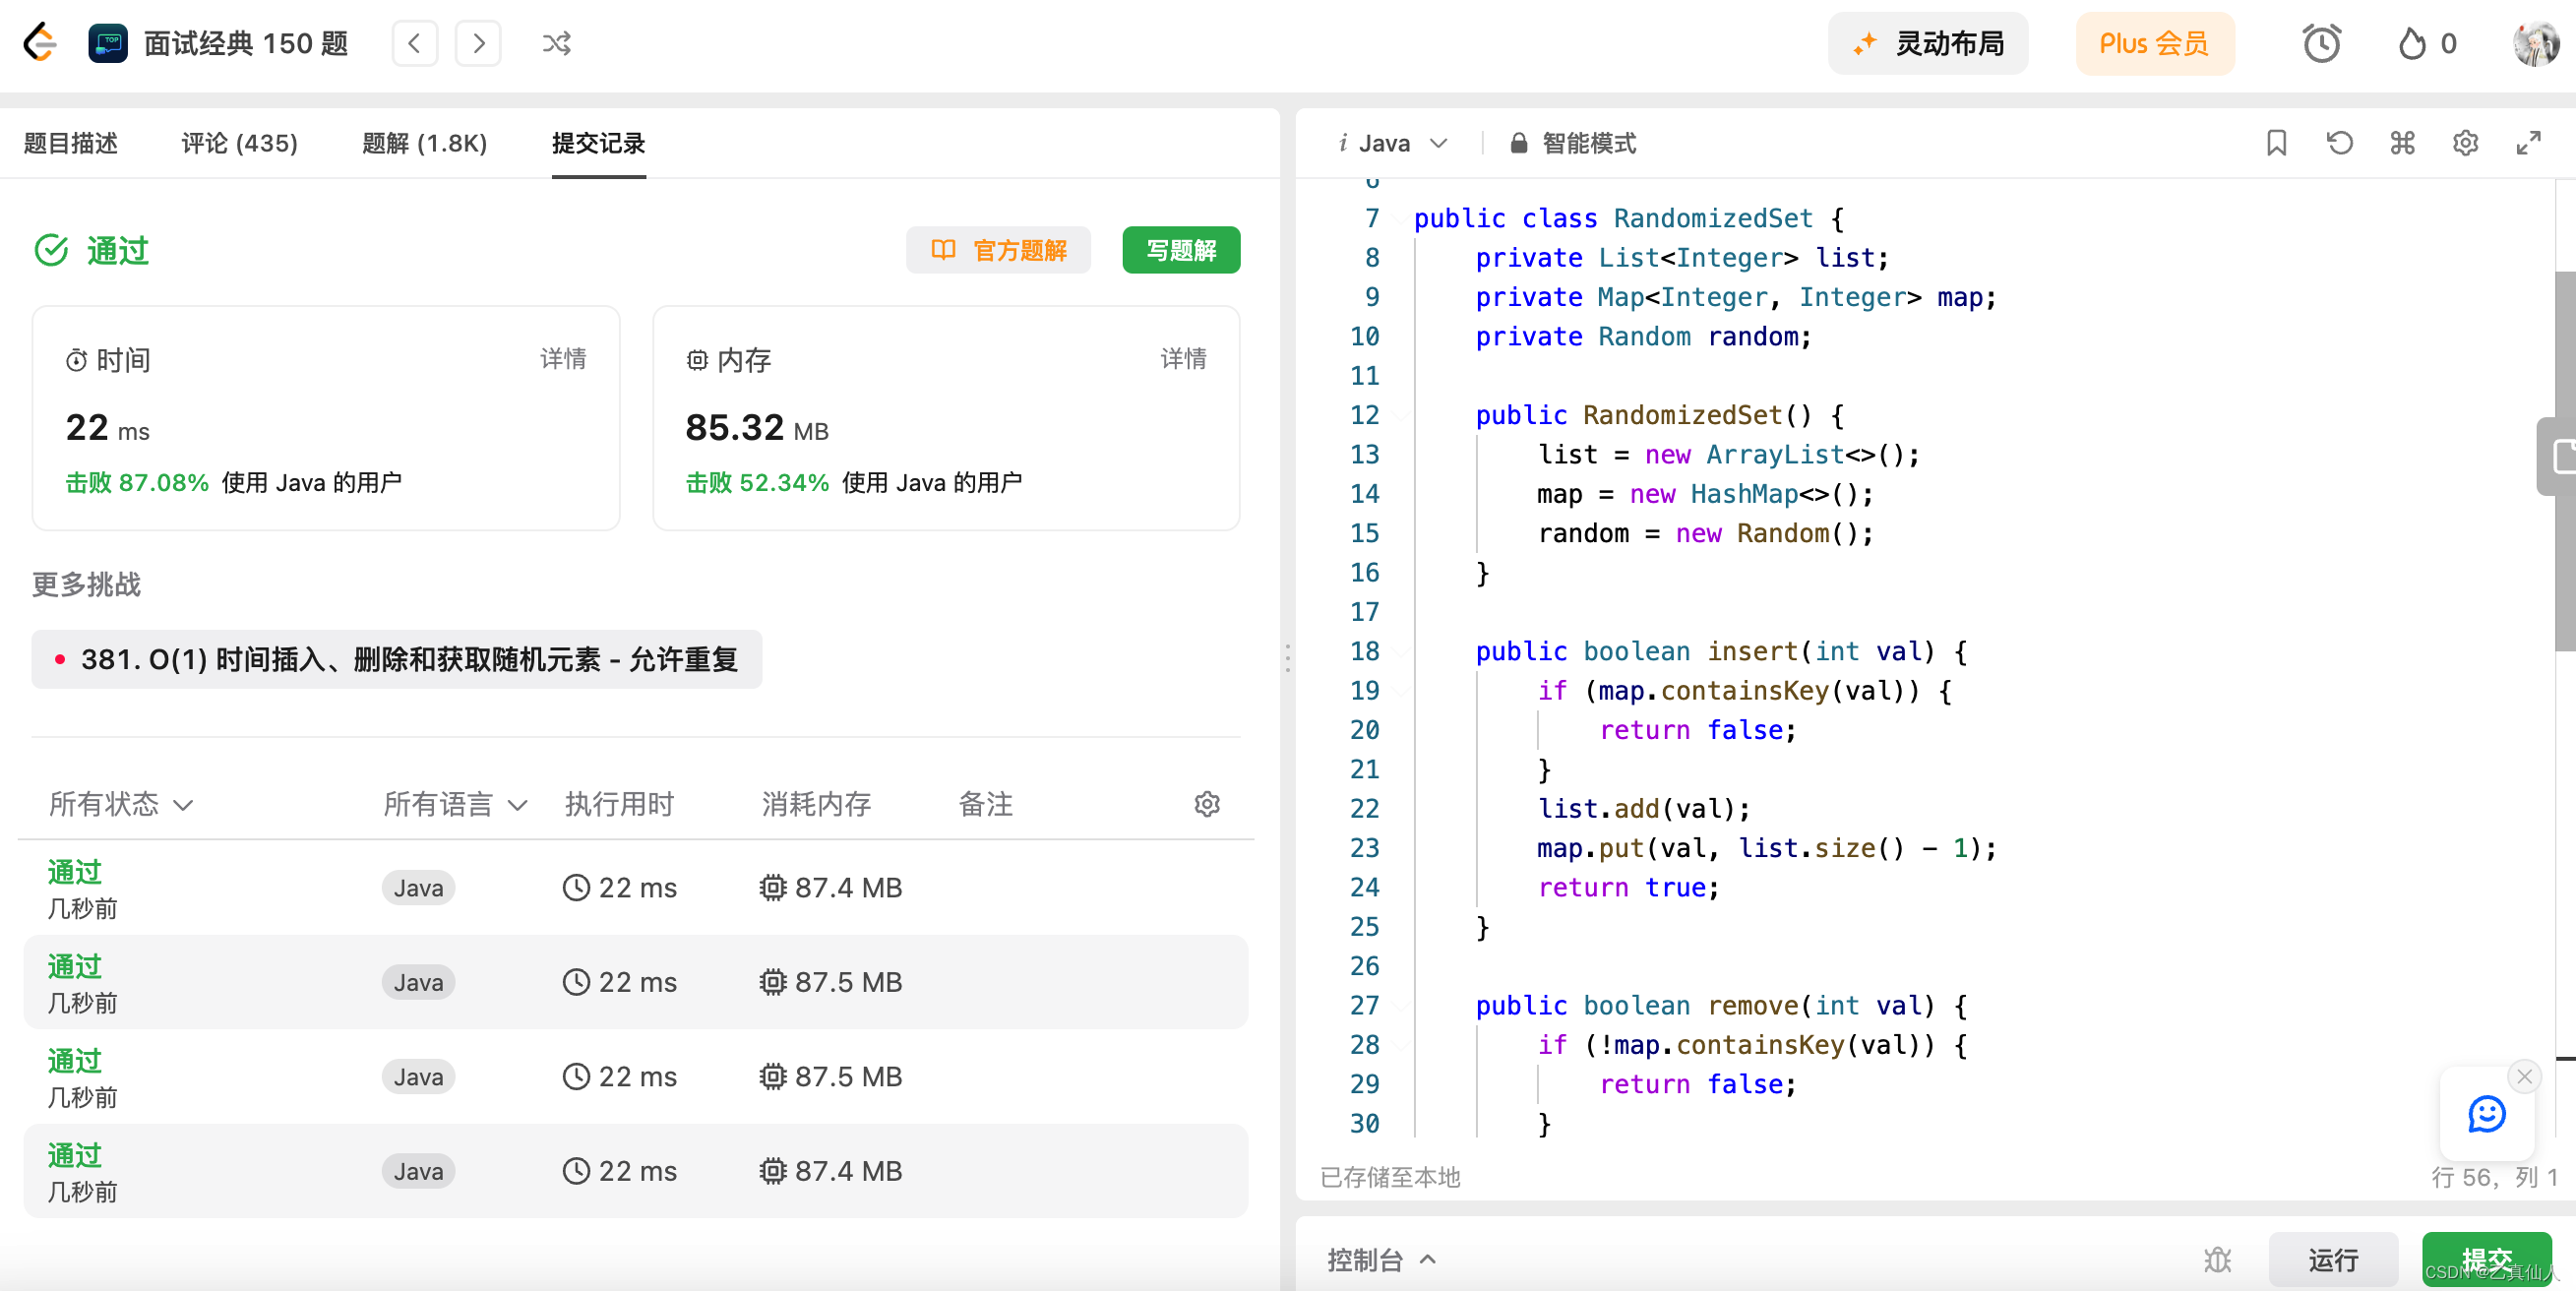The width and height of the screenshot is (2576, 1291).
Task: Open keyboard shortcuts command icon
Action: click(x=2402, y=143)
